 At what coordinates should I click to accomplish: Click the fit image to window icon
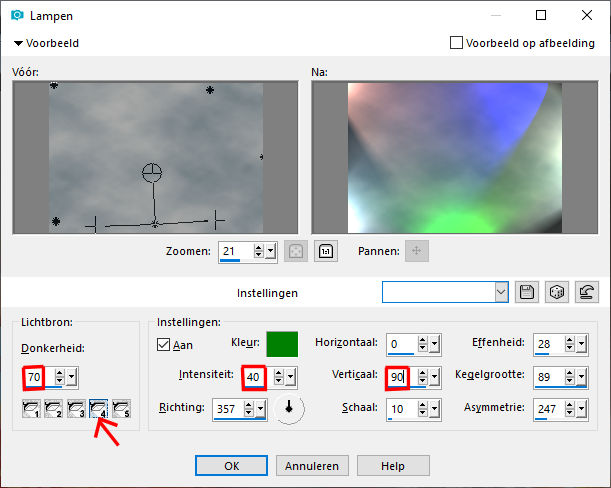tap(296, 251)
